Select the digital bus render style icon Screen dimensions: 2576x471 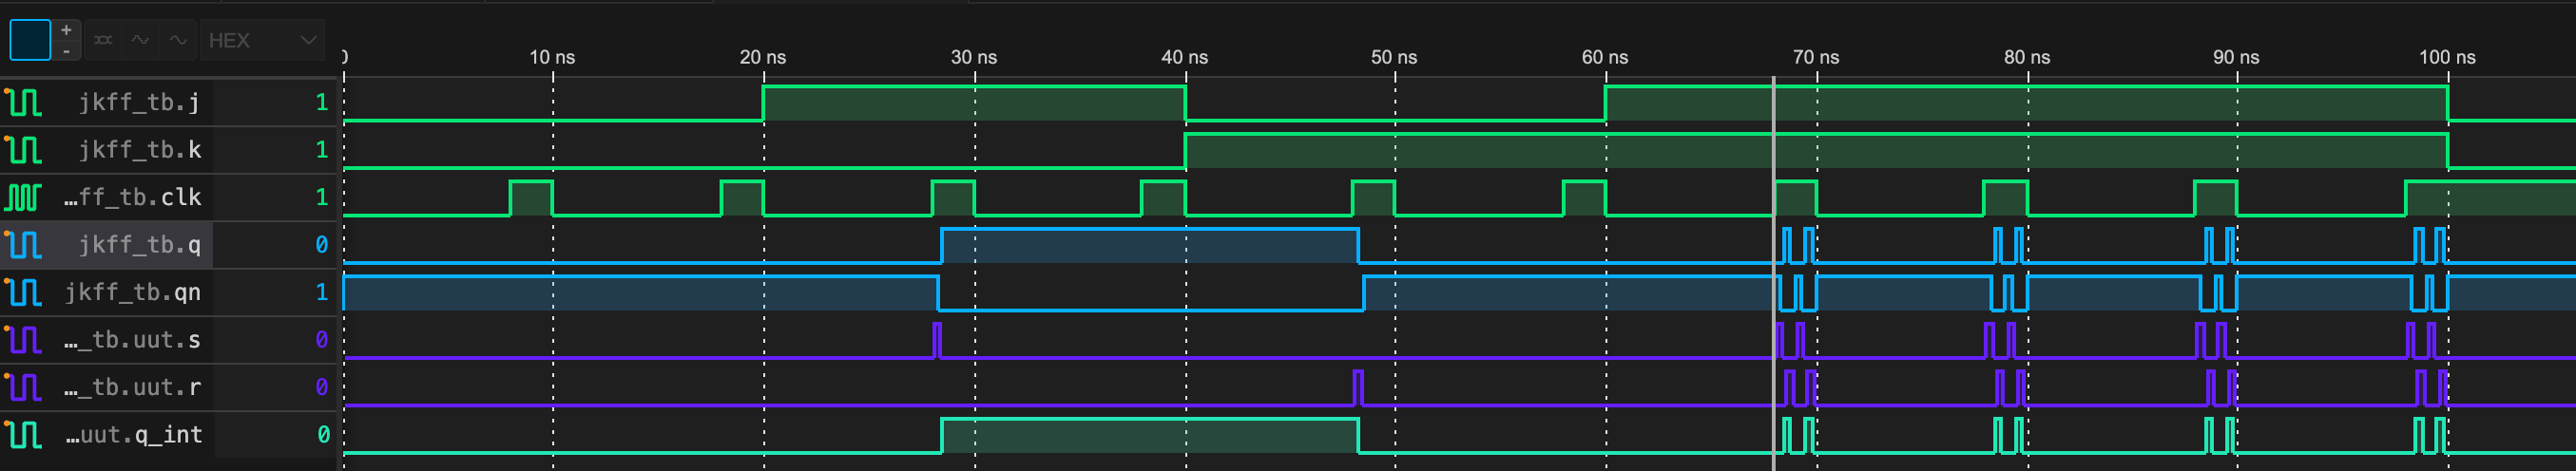tap(103, 40)
